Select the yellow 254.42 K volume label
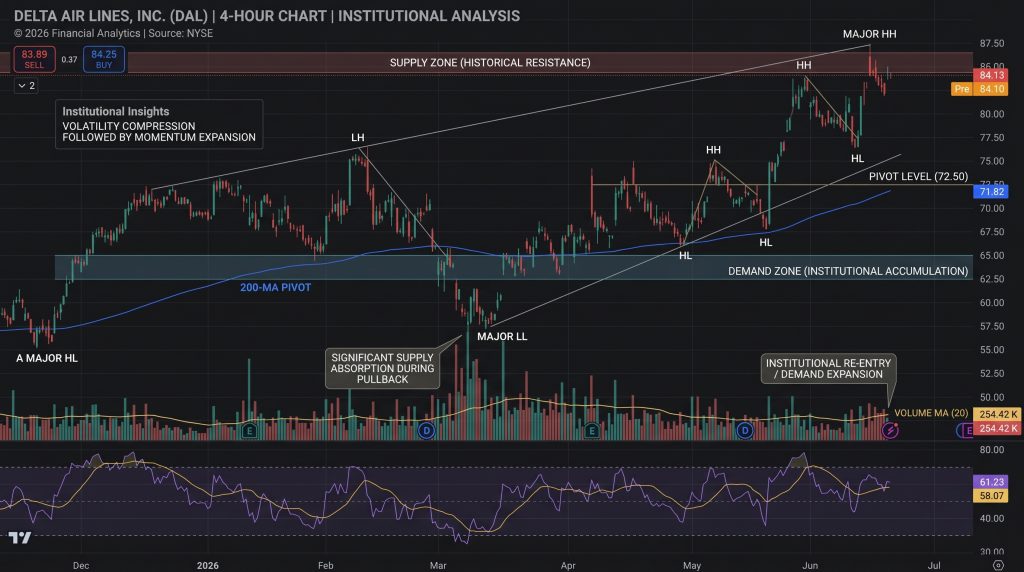Viewport: 1024px width, 572px height. (x=998, y=415)
